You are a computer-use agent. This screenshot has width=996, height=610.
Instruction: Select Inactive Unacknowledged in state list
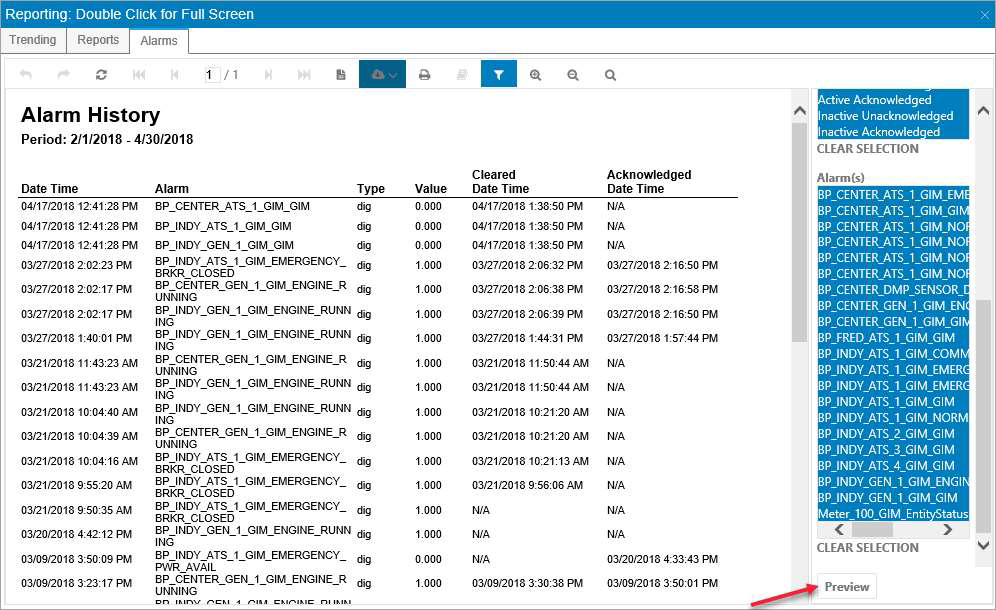click(x=885, y=116)
